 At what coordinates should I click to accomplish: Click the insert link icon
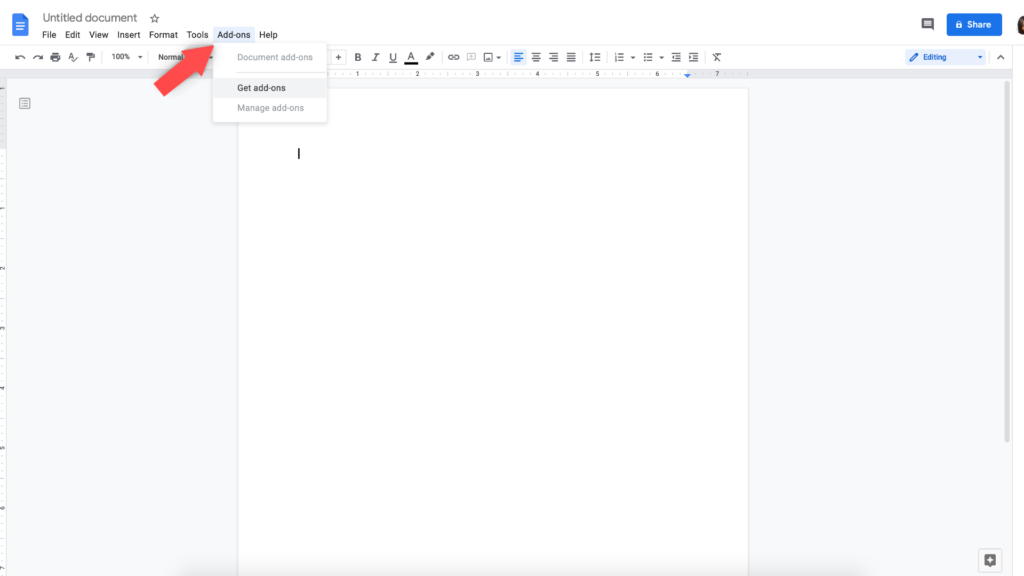(453, 57)
